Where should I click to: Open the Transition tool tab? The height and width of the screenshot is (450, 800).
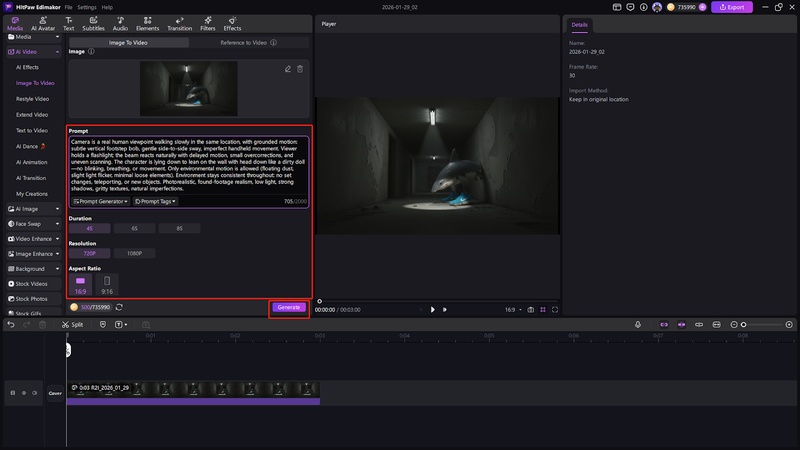tap(179, 23)
